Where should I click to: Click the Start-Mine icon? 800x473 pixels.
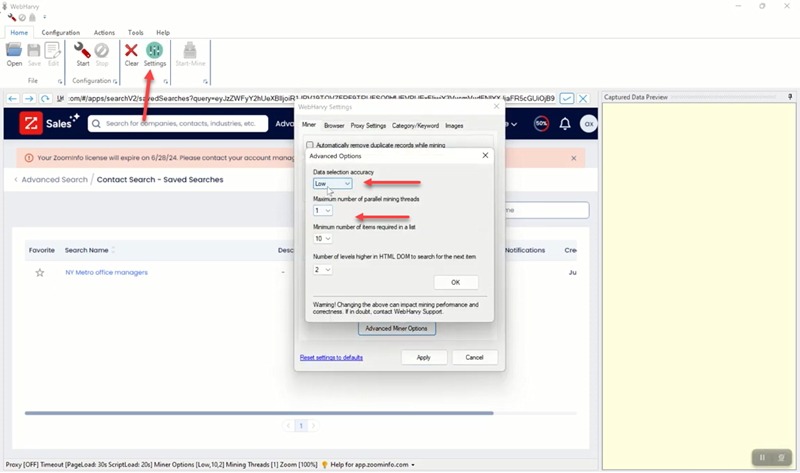pos(190,54)
